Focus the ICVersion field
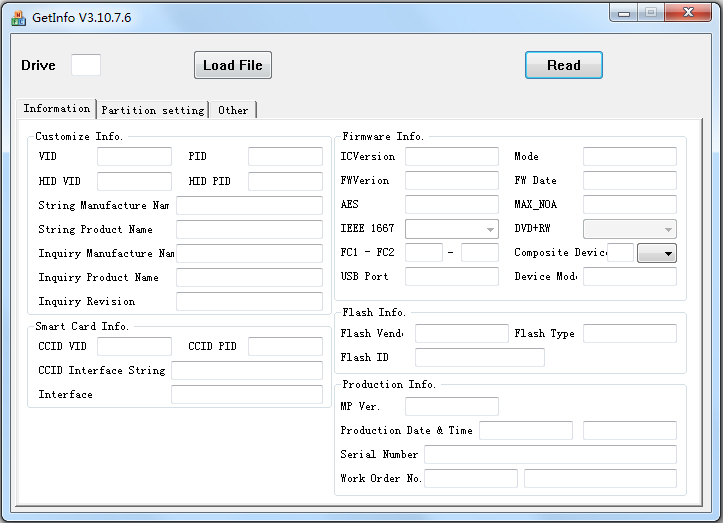Viewport: 723px width, 523px height. point(451,157)
